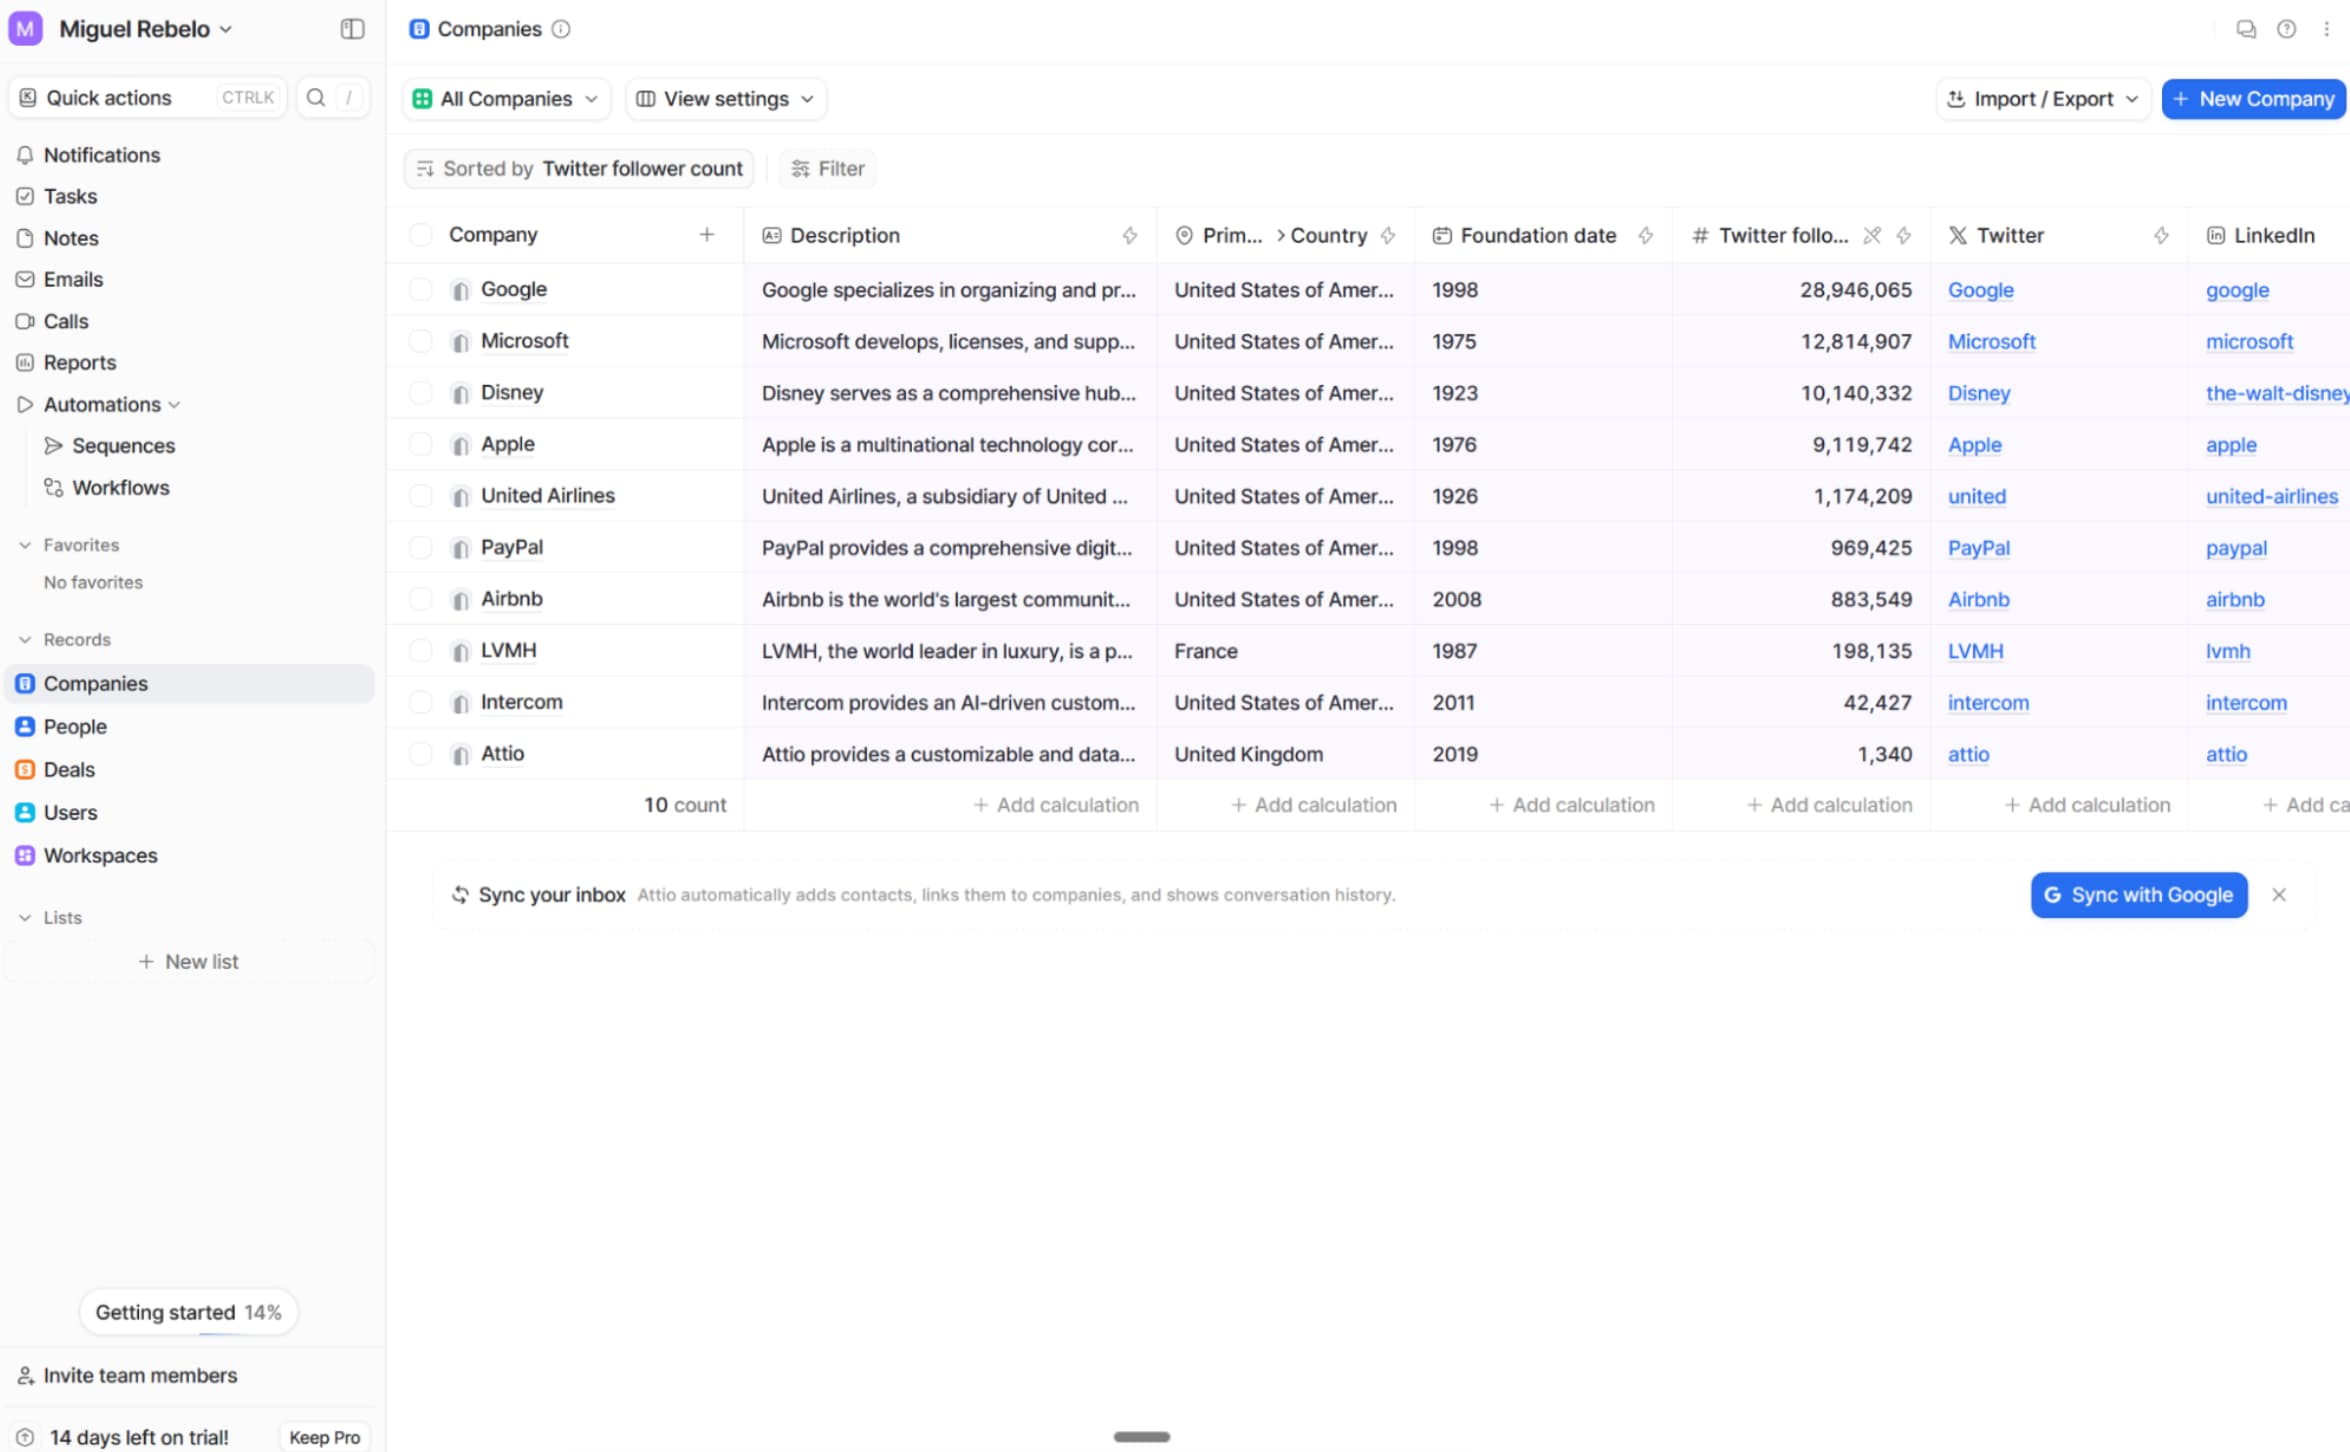
Task: Open the Miguel Rebelo workspace dropdown
Action: [x=146, y=29]
